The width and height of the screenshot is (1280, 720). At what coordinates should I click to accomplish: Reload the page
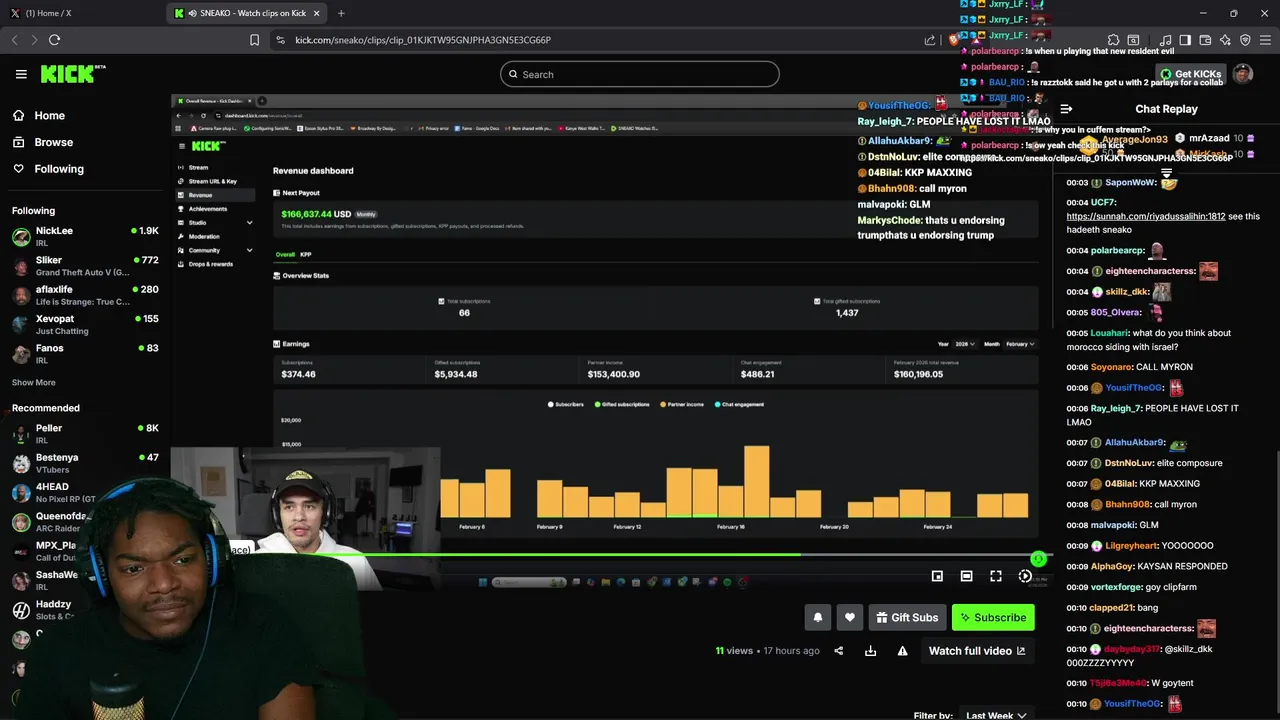[x=54, y=40]
